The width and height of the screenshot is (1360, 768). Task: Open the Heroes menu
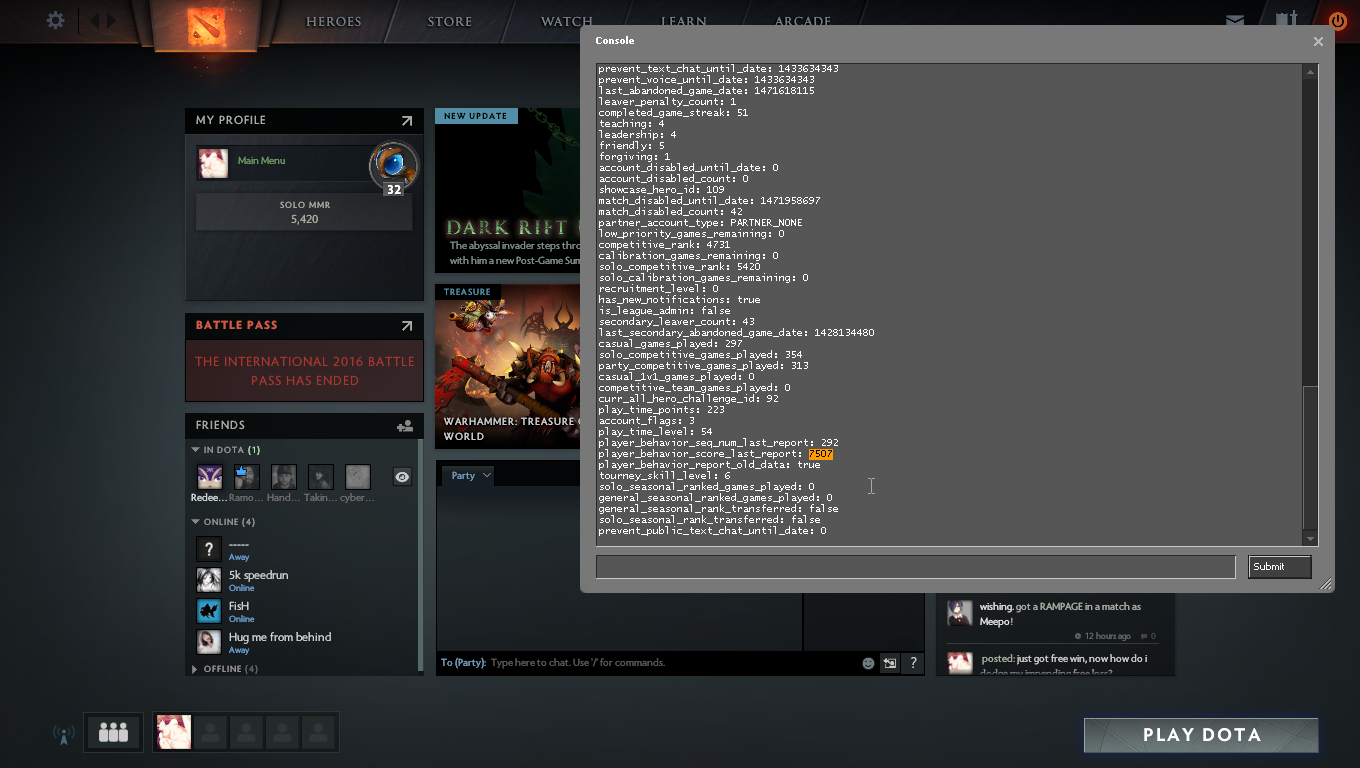click(334, 21)
